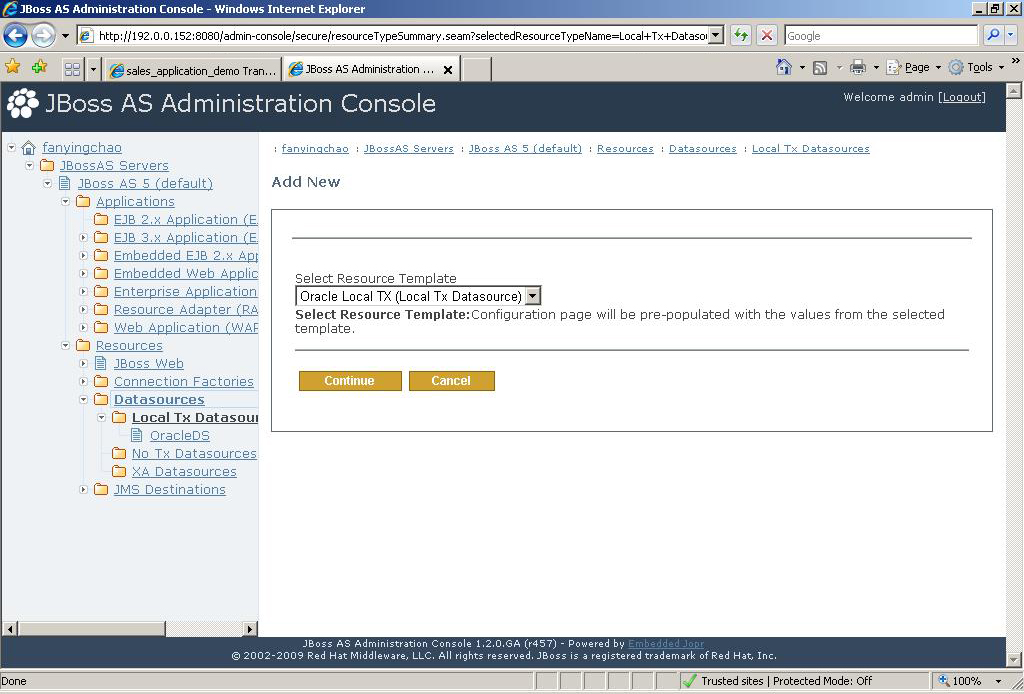The height and width of the screenshot is (694, 1024).
Task: Click the Local Tx Datasources breadcrumb link
Action: (x=810, y=149)
